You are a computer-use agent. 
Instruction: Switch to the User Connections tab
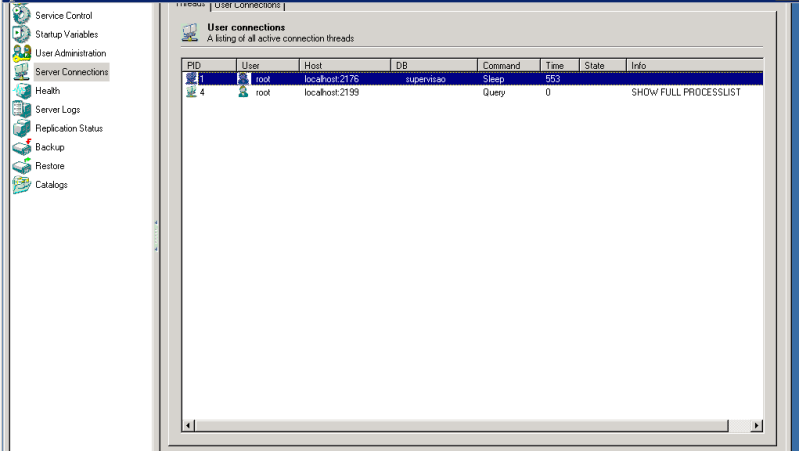247,5
